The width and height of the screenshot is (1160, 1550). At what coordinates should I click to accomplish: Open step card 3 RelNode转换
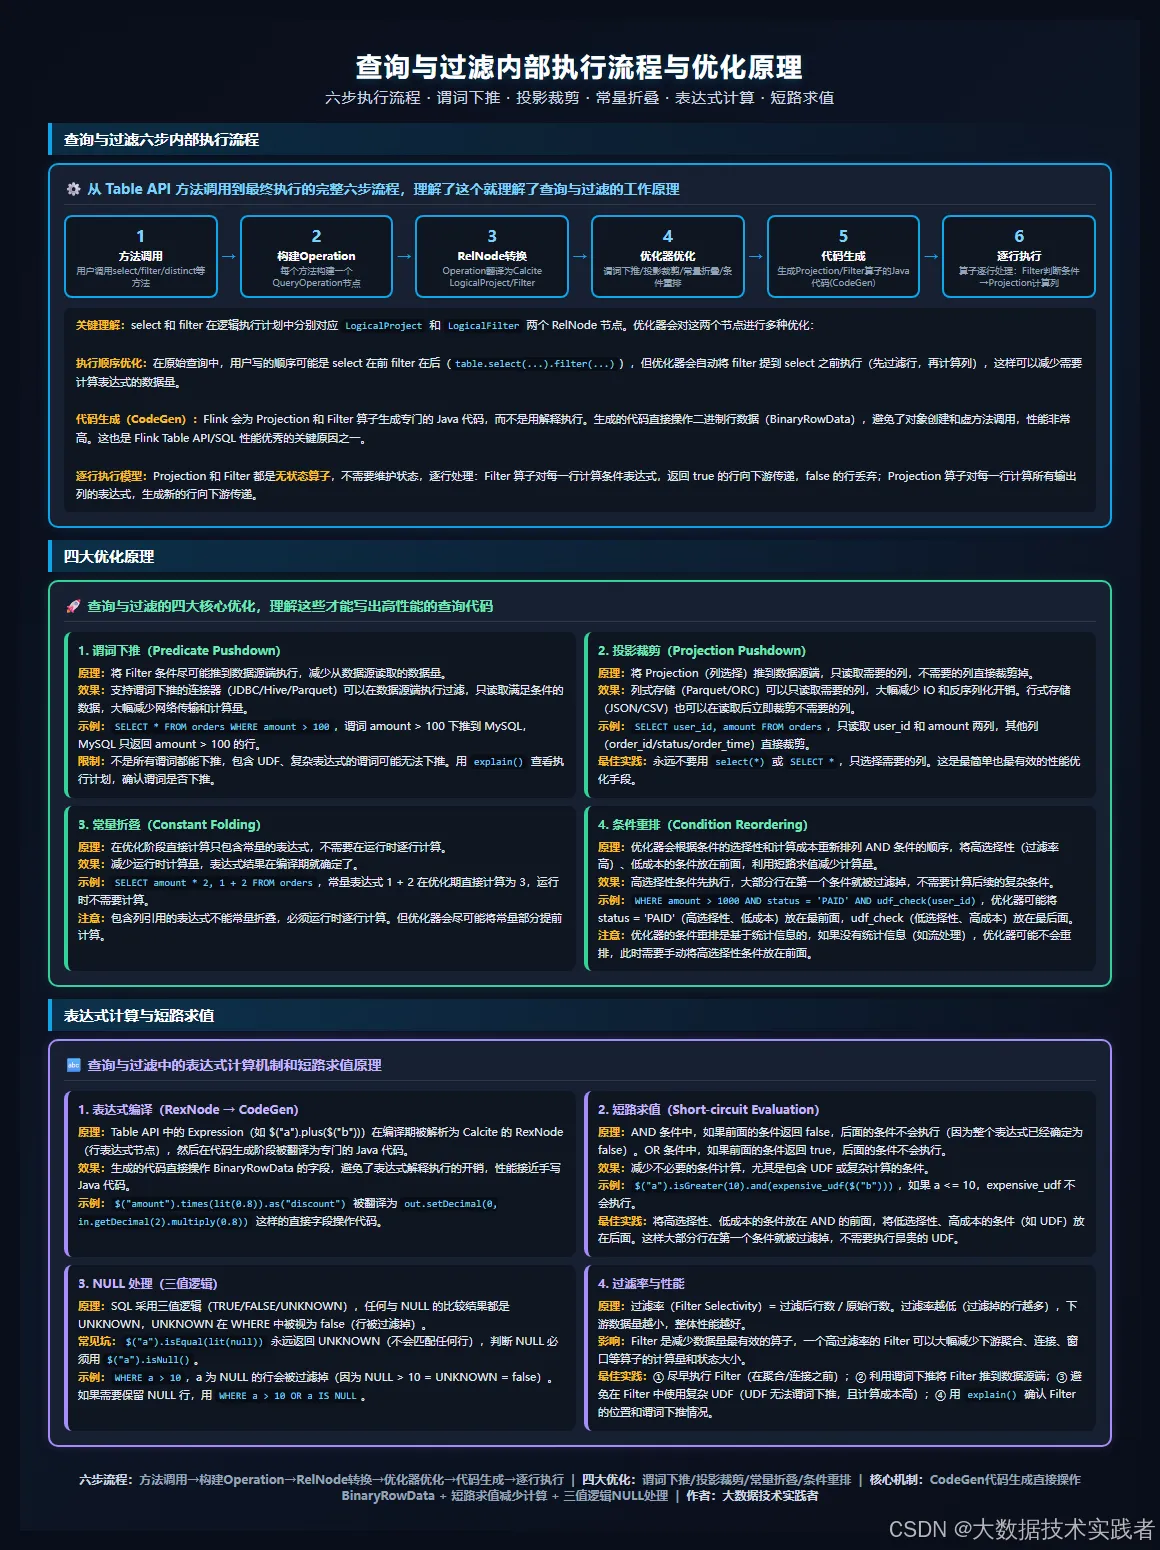pyautogui.click(x=492, y=257)
